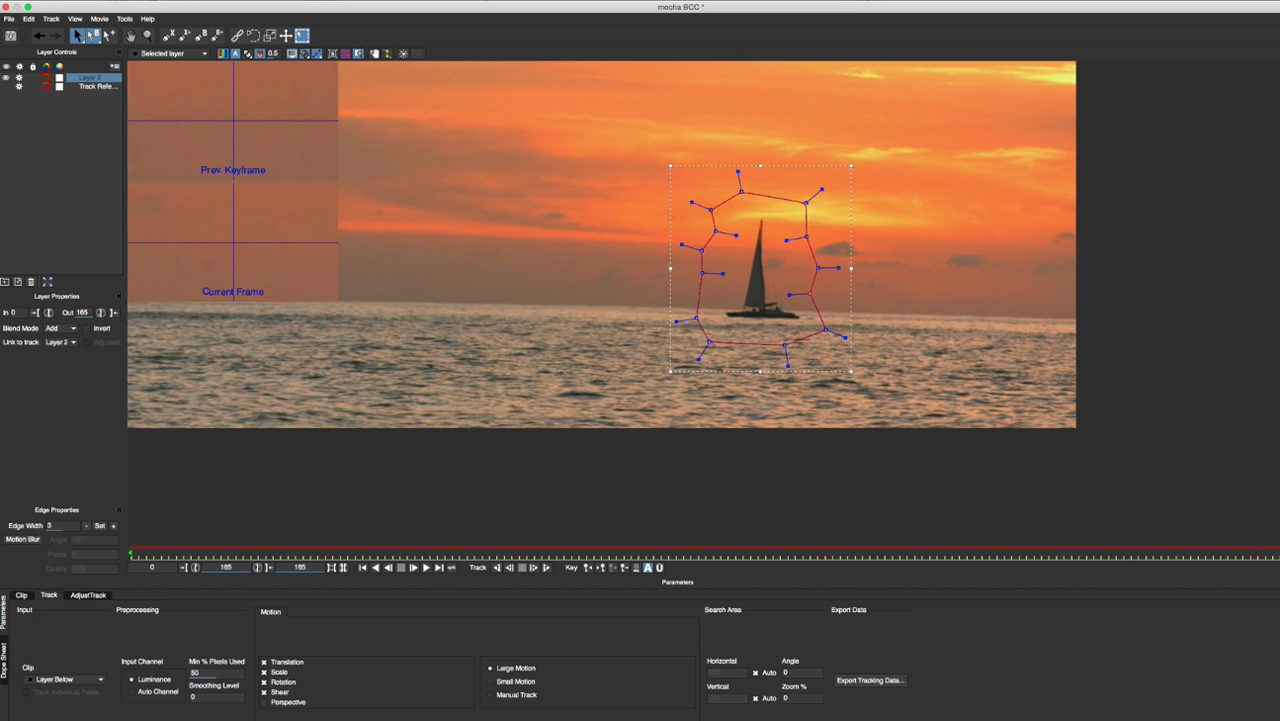This screenshot has width=1280, height=721.
Task: Click Edge Width plus button
Action: click(x=113, y=526)
